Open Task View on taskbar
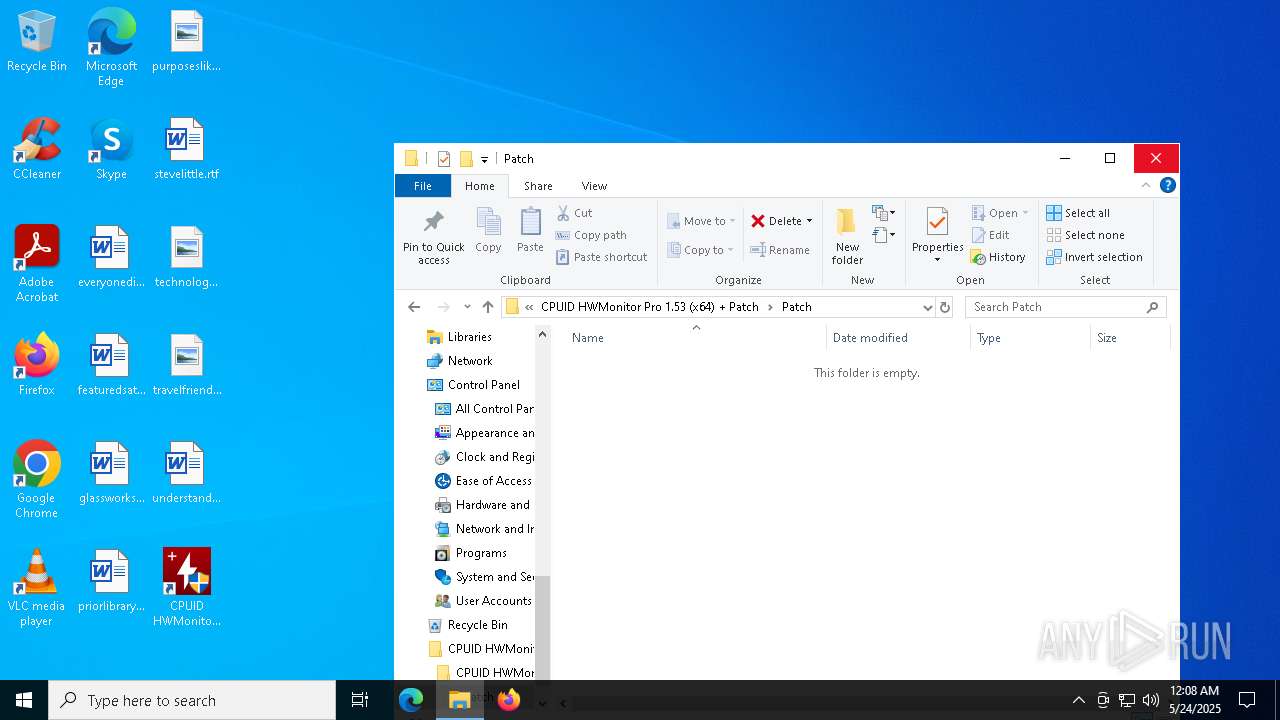 [360, 700]
